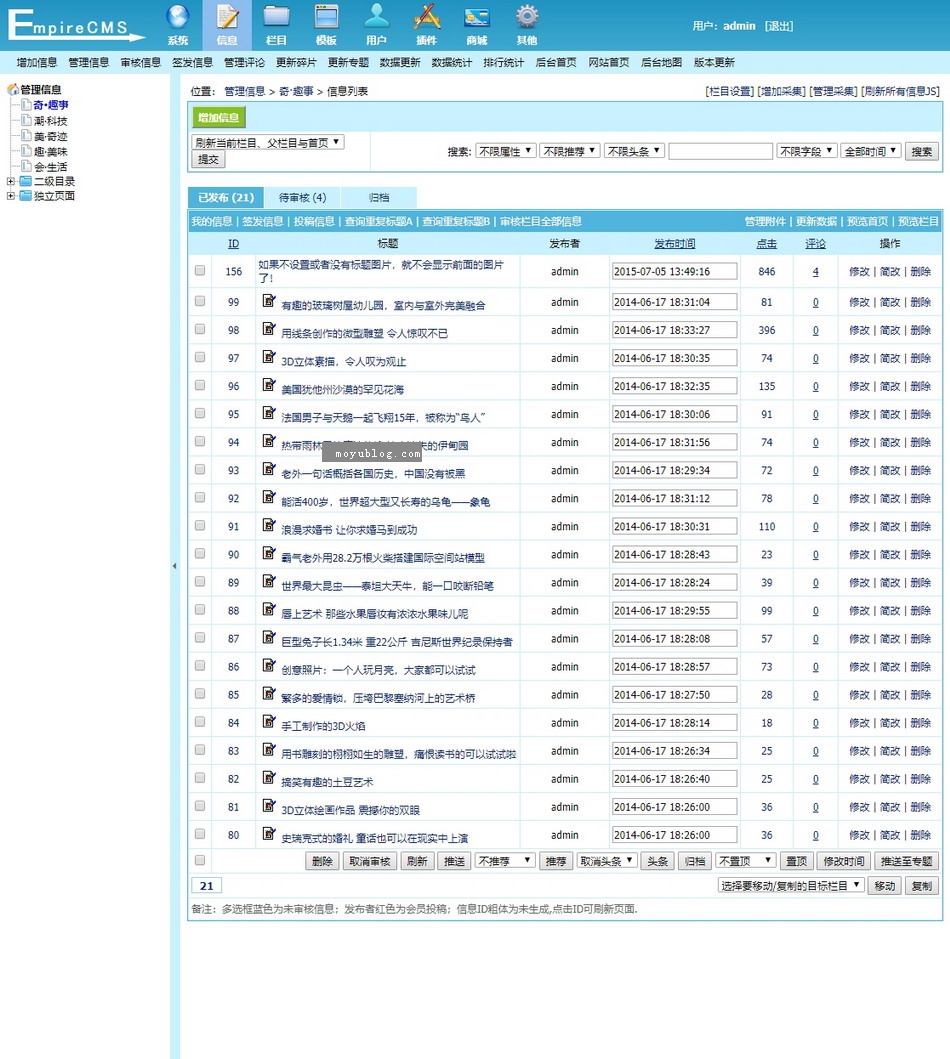Collapse the left sidebar with the arrow handle
The height and width of the screenshot is (1059, 950).
[174, 566]
